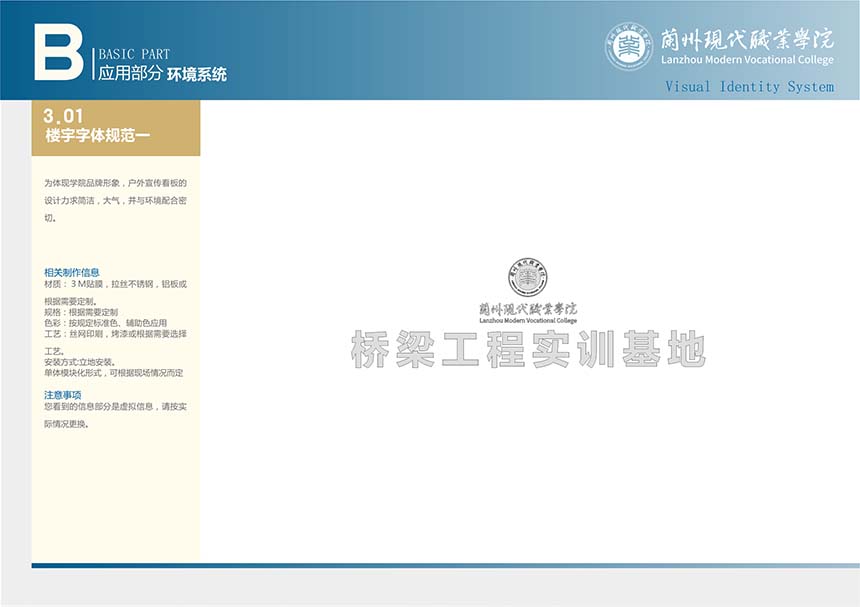
Task: Click the 色彩 color specification line
Action: 104,323
